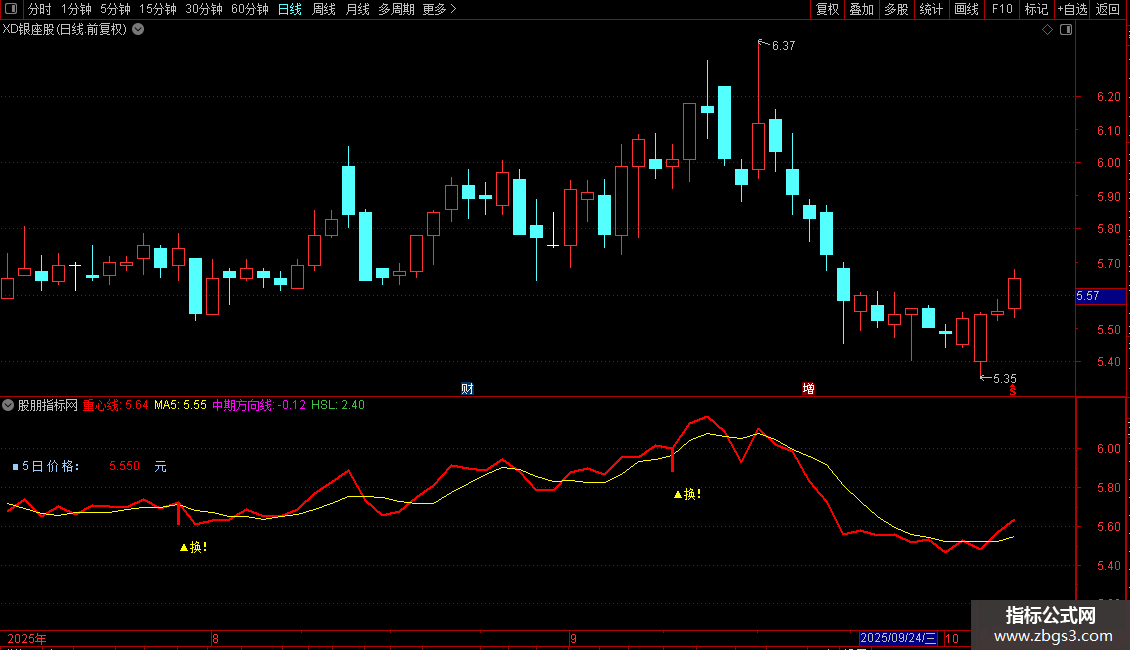
Task: Select the 1分钟 period
Action: point(76,9)
